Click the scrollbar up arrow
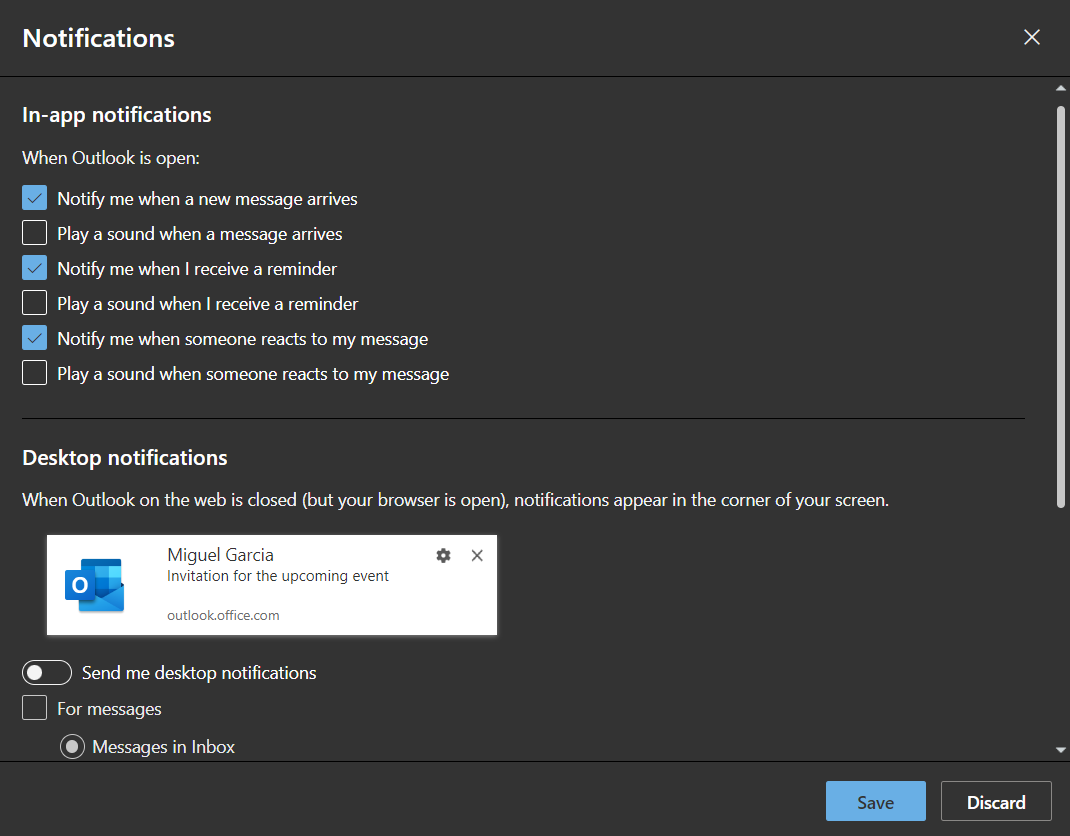This screenshot has width=1070, height=836. coord(1061,87)
